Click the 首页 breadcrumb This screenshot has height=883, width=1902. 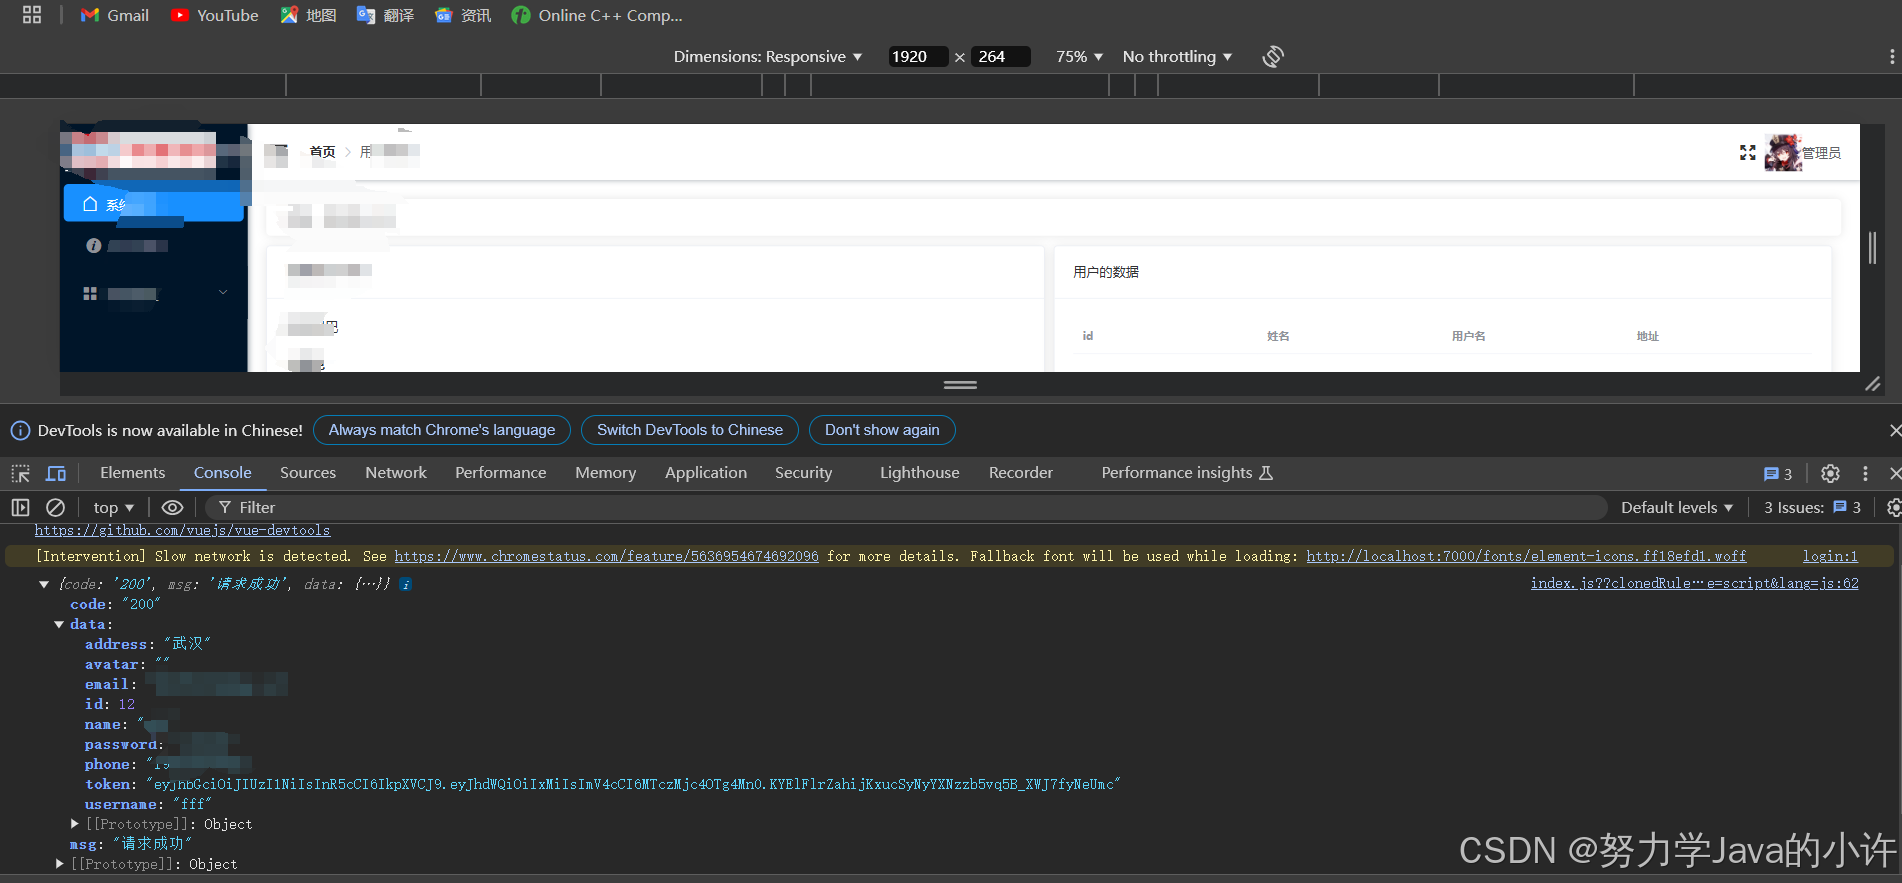click(x=322, y=152)
